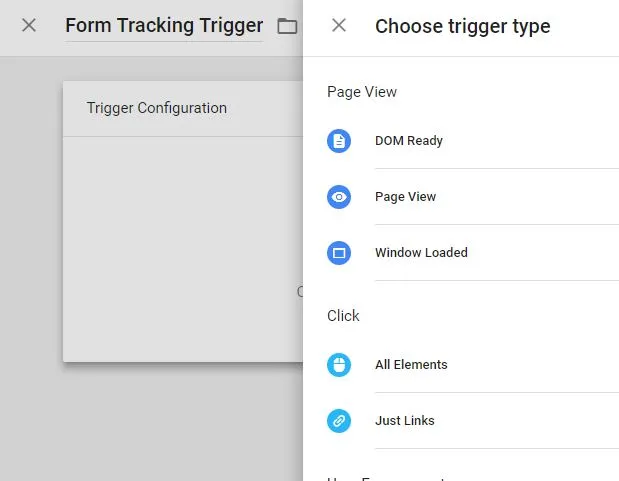Click the All Elements mouse icon
Screen dimensions: 619x481
(339, 365)
